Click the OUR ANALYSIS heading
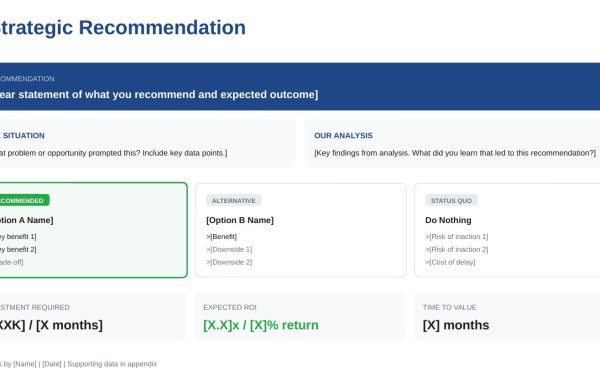The width and height of the screenshot is (600, 385). (343, 135)
